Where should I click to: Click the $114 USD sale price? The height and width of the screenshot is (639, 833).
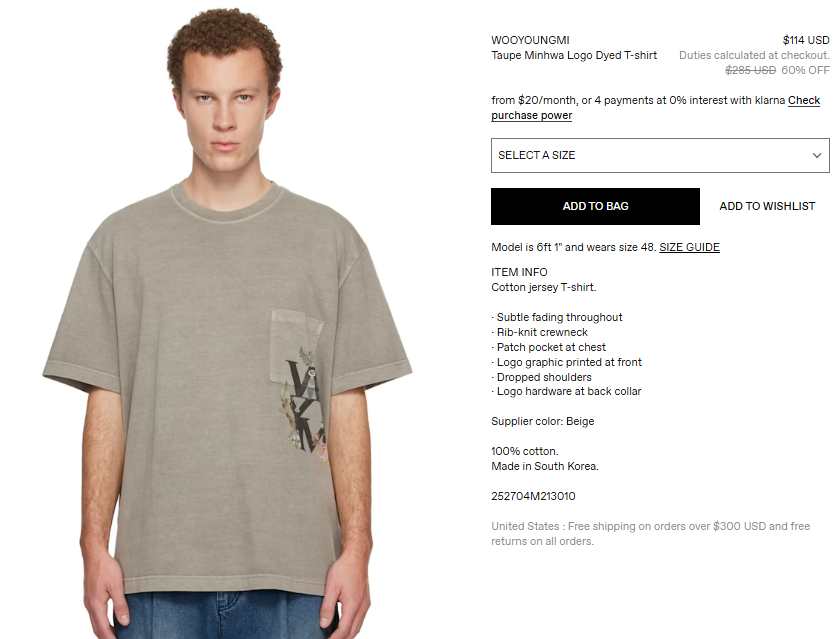click(806, 40)
